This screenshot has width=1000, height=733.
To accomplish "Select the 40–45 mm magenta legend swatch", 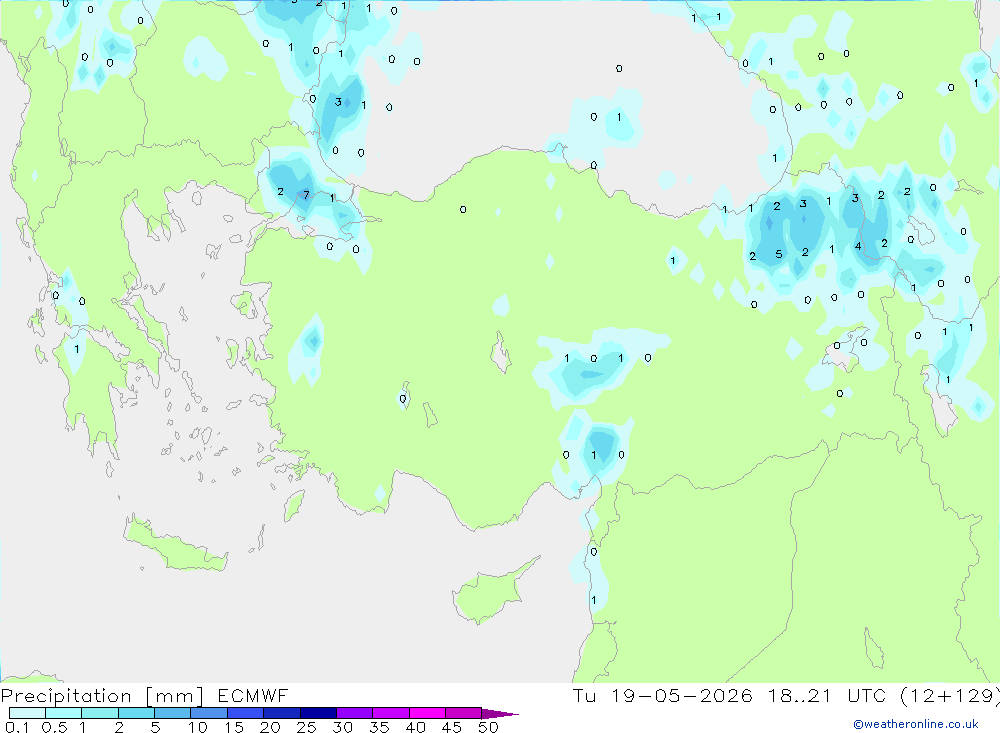I will (427, 713).
